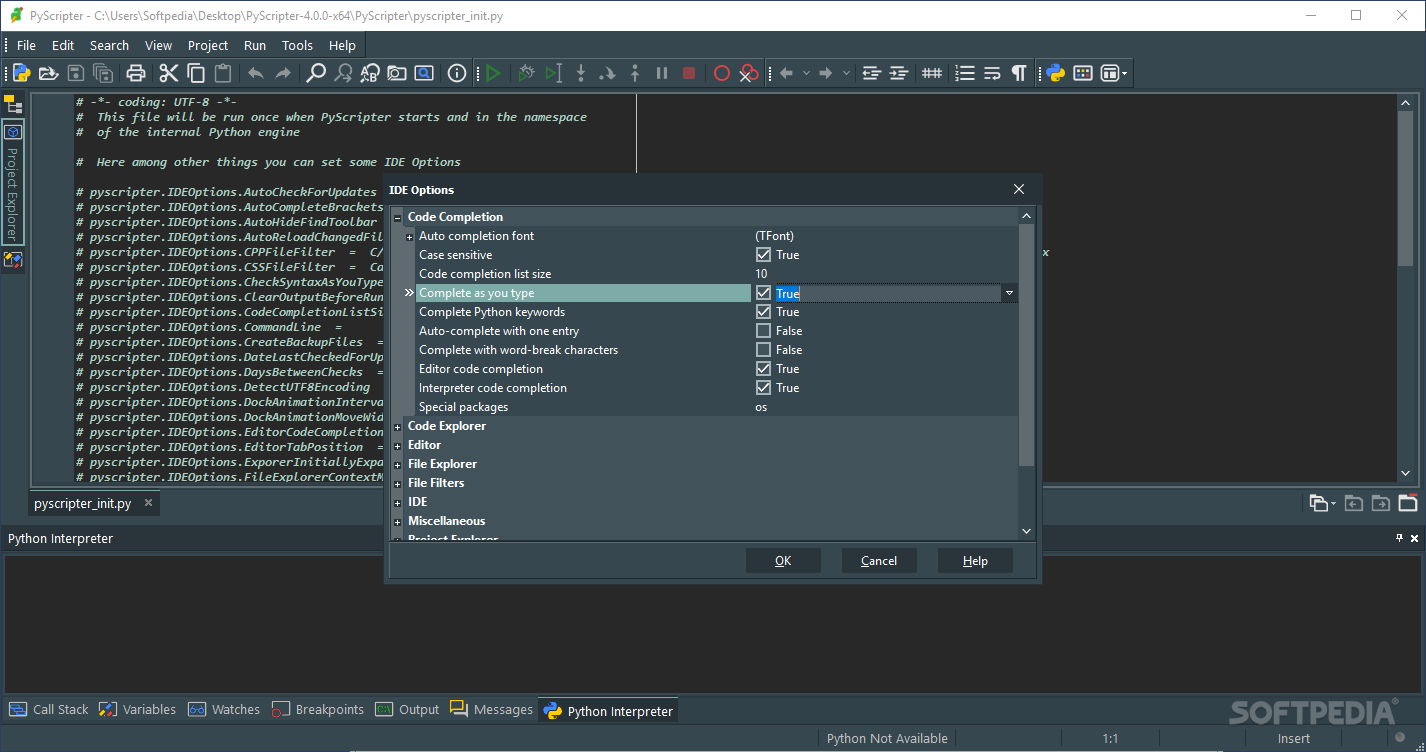Start debugging with the bug play icon
The image size is (1426, 752).
tap(526, 73)
